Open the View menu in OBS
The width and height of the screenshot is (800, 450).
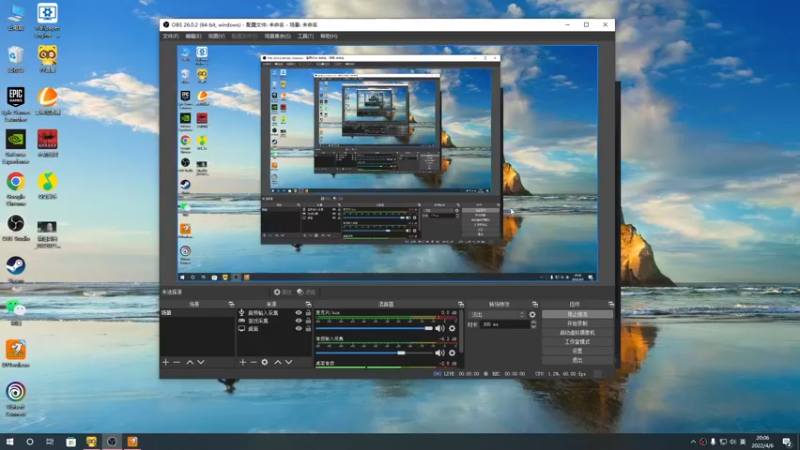[216, 36]
